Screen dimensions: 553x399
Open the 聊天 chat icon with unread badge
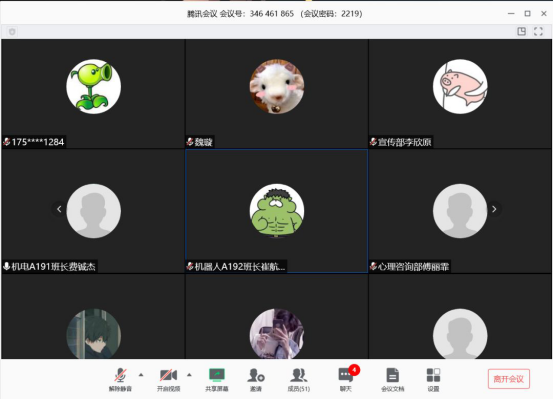pyautogui.click(x=346, y=379)
